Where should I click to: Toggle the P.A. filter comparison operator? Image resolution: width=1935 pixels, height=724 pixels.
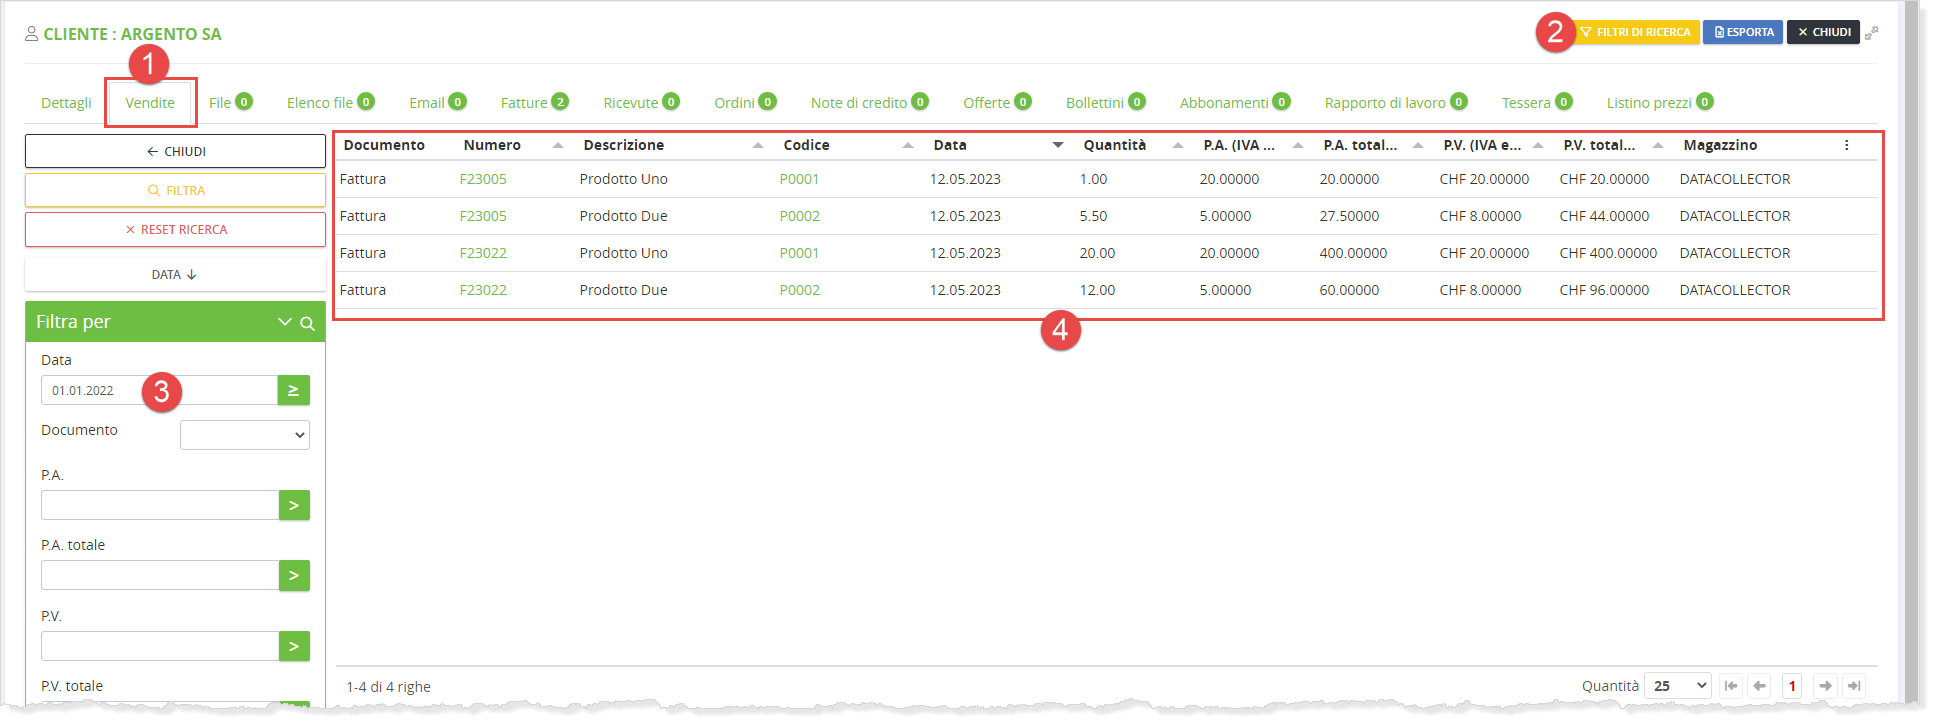coord(294,506)
